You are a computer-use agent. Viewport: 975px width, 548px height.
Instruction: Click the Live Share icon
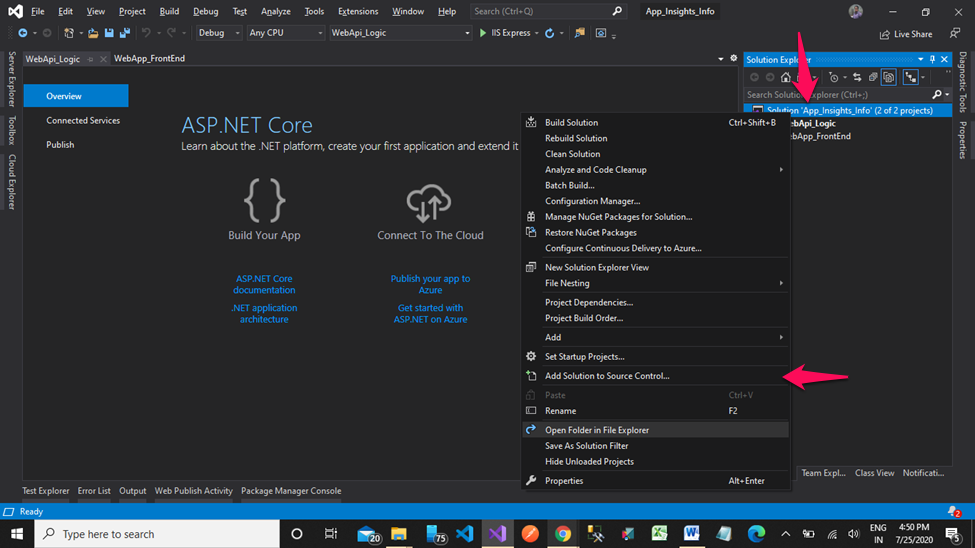coord(885,34)
